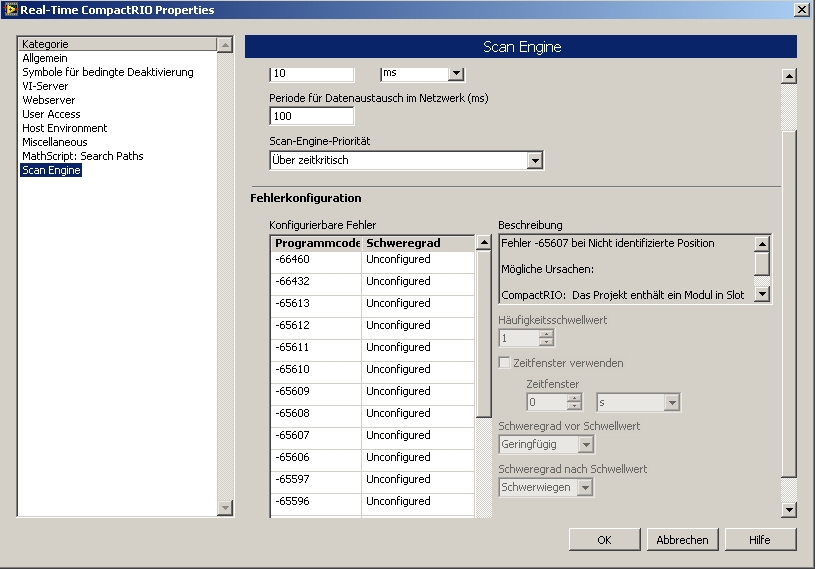Click Beschreibung box scroll down arrow
The width and height of the screenshot is (817, 569).
762,294
